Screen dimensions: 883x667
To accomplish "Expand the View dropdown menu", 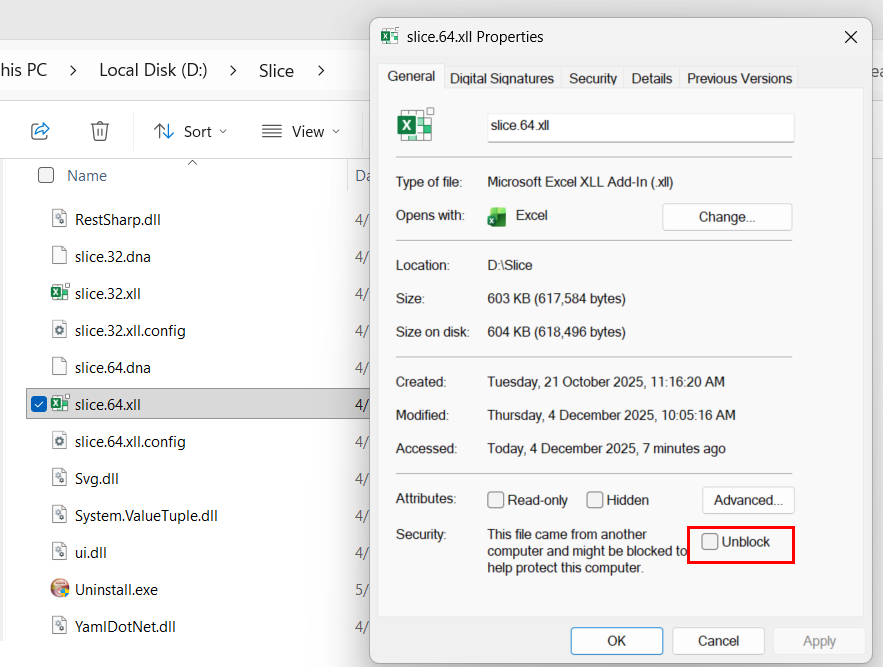I will (x=301, y=131).
